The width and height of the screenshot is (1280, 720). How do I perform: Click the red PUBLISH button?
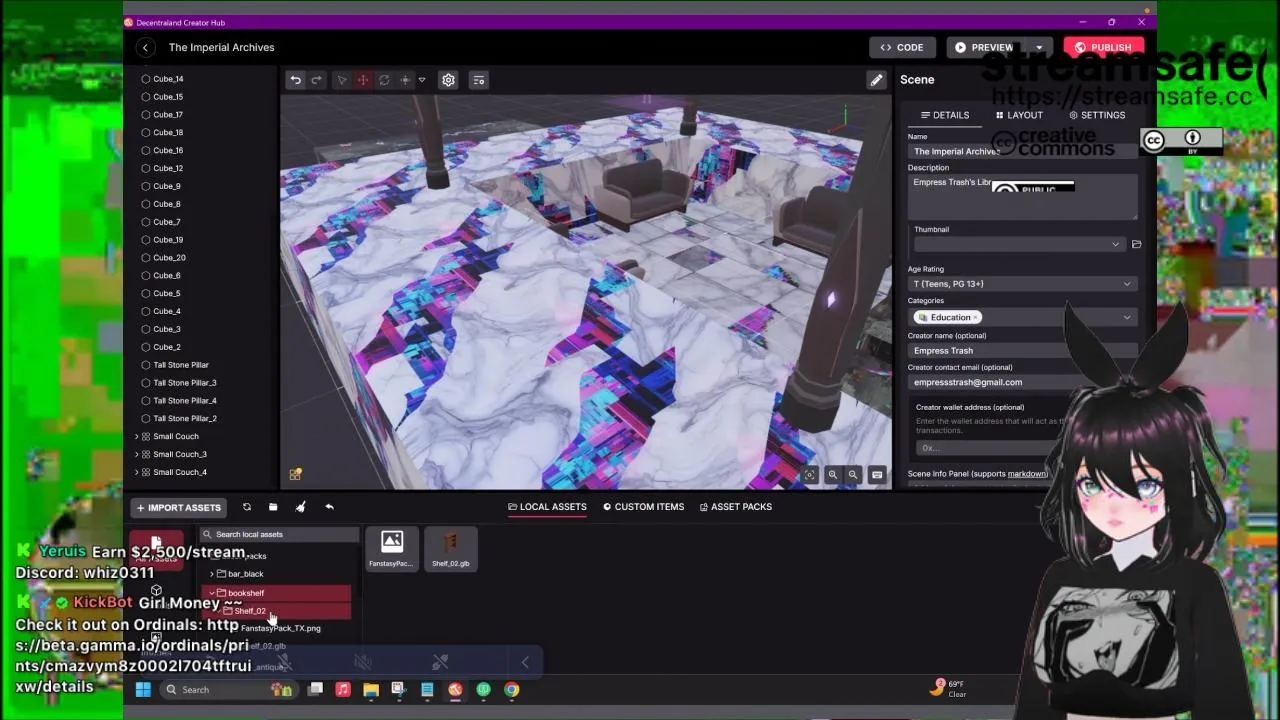pos(1104,47)
